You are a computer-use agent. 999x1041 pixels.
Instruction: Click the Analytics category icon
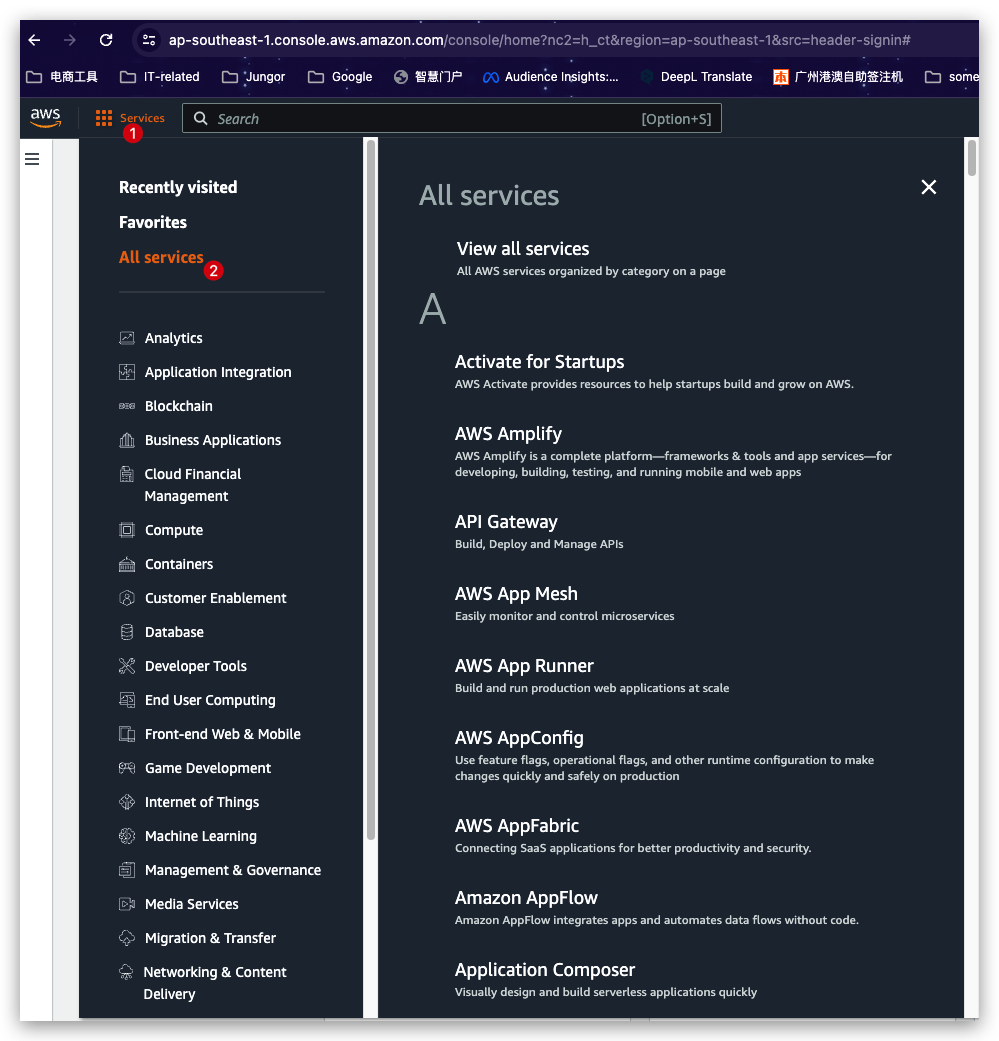[127, 338]
